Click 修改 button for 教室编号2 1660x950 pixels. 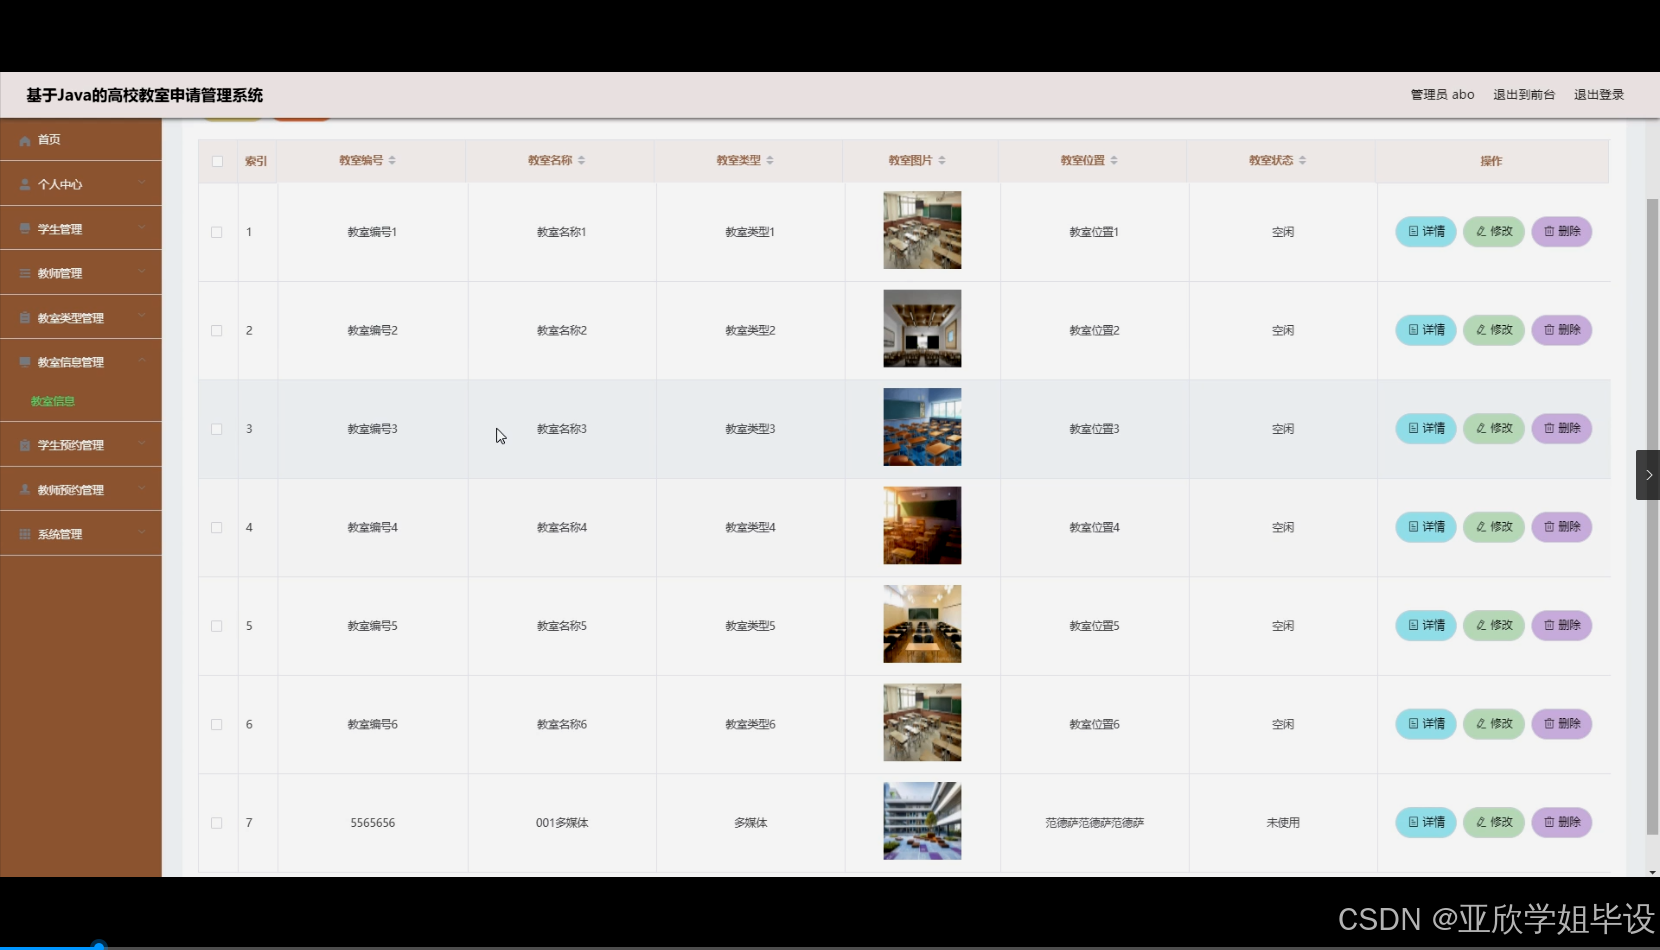pyautogui.click(x=1494, y=330)
